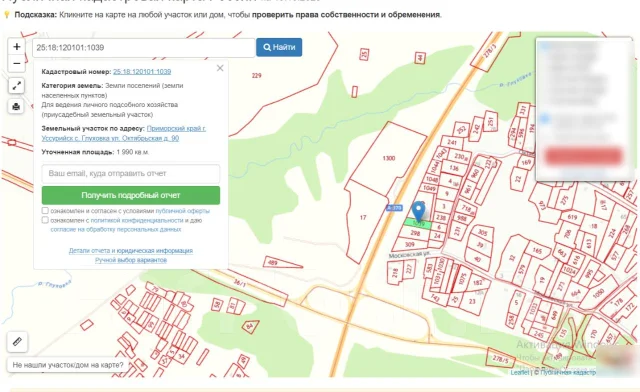Viewport: 640px width, 392px height.
Task: Zoom out the map with minus button
Action: coord(17,64)
